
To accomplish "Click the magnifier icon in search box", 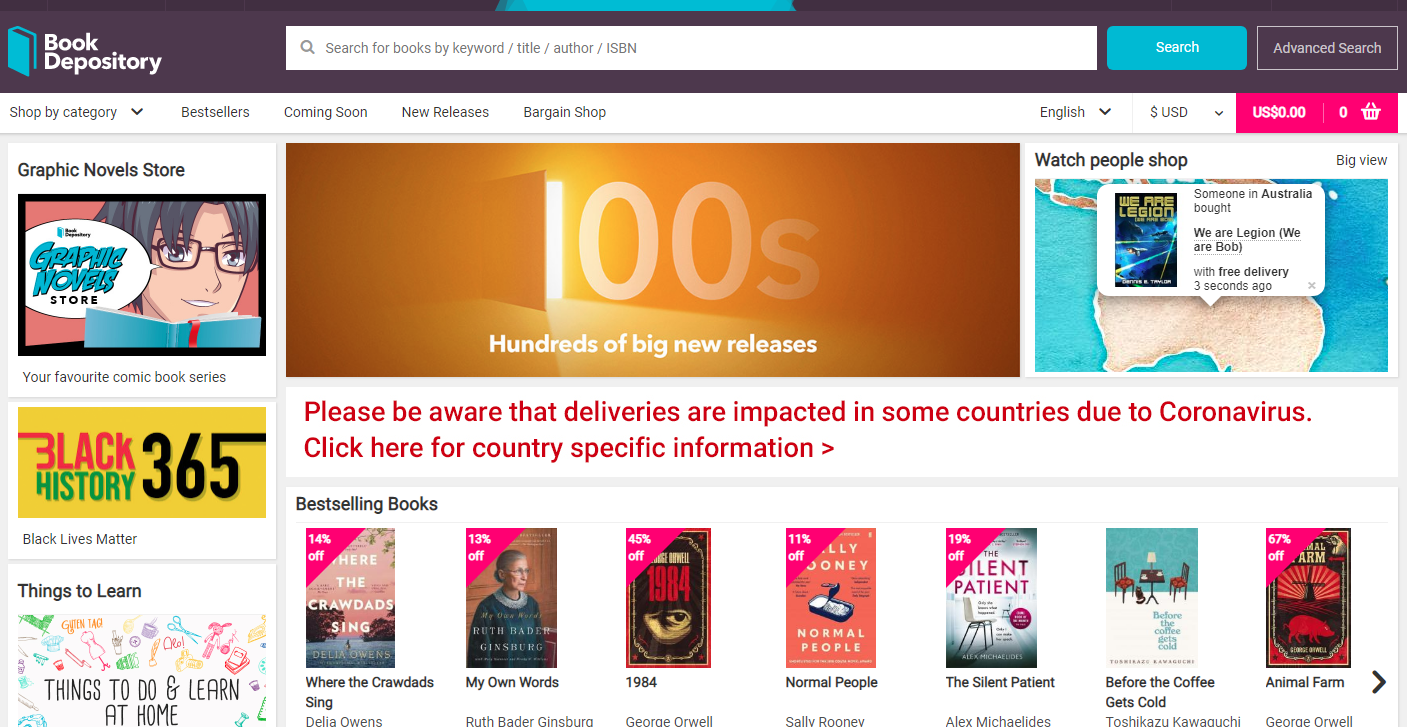I will 308,48.
